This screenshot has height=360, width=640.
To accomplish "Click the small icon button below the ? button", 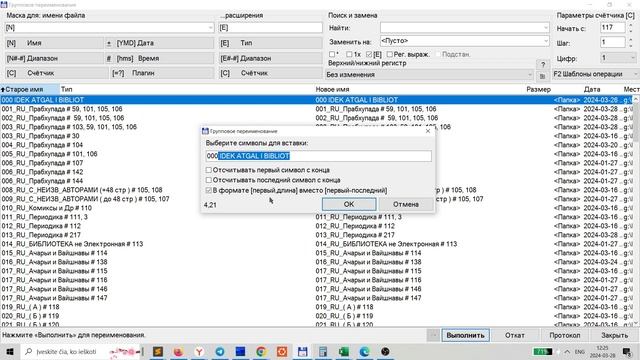I will 542,76.
